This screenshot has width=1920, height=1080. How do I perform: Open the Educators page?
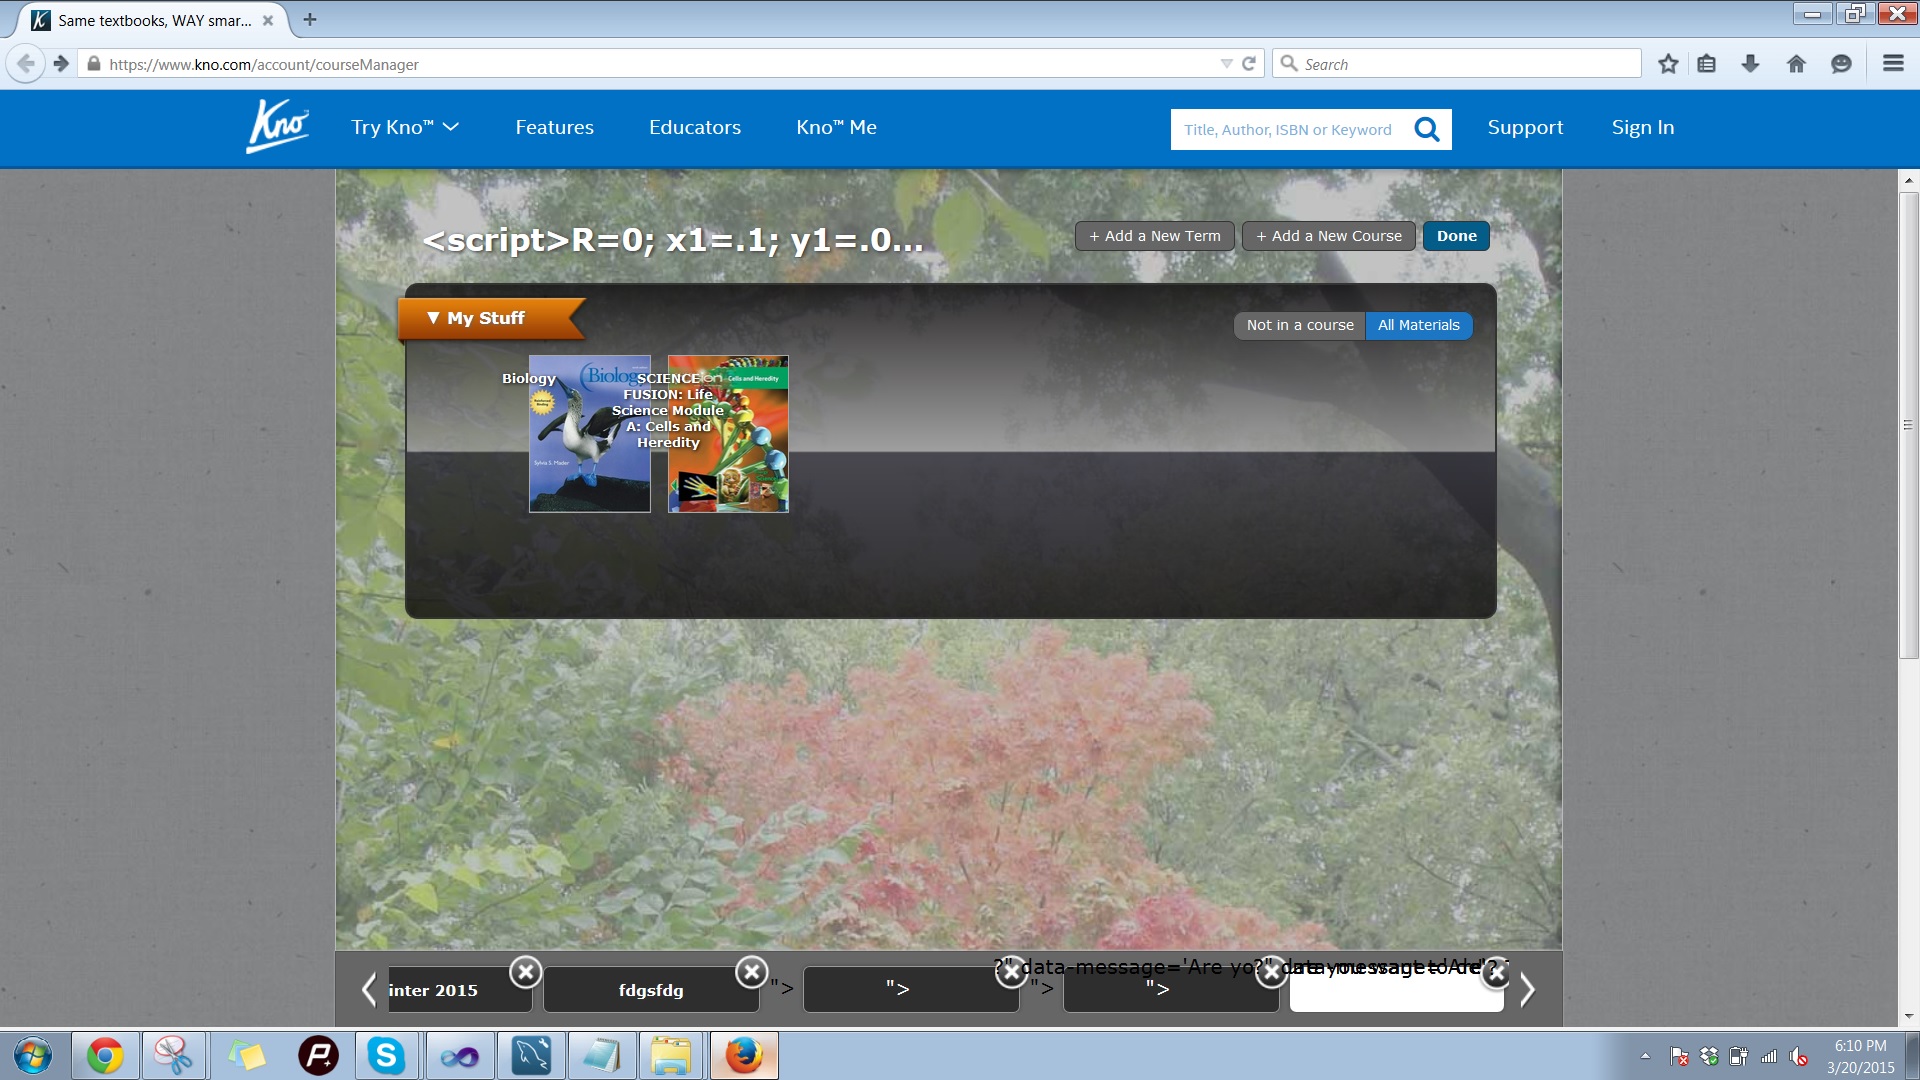(x=695, y=127)
